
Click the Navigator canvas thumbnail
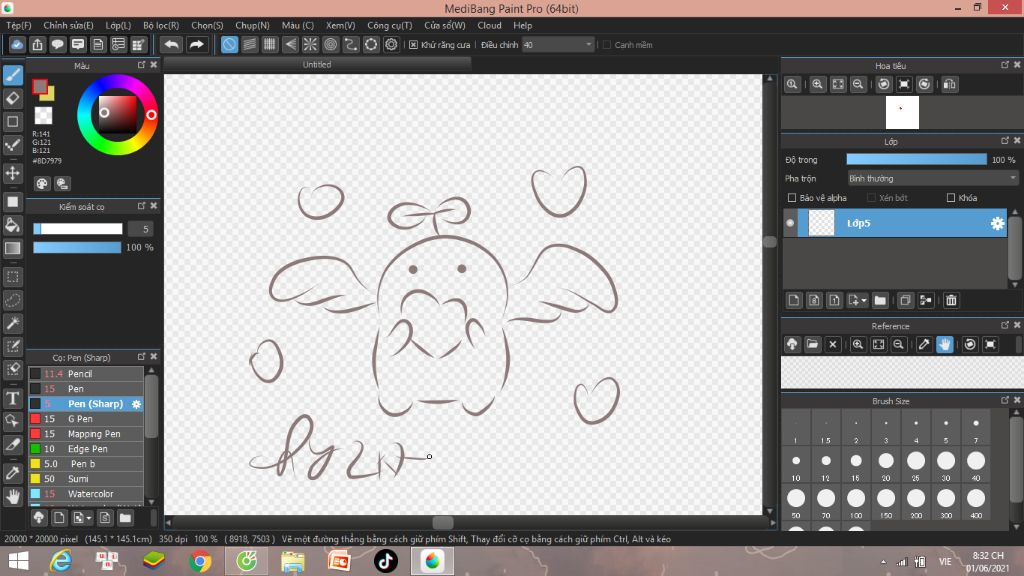tap(902, 112)
